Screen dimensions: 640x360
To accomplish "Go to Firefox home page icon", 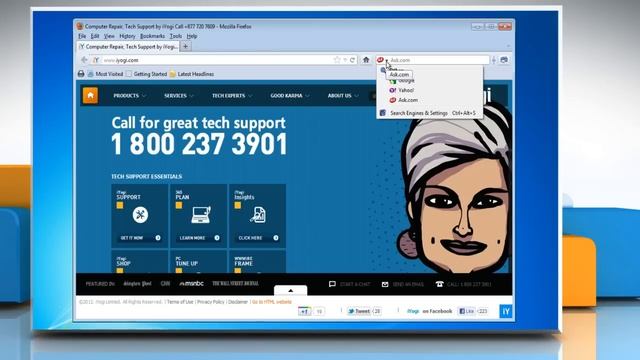I will click(366, 60).
